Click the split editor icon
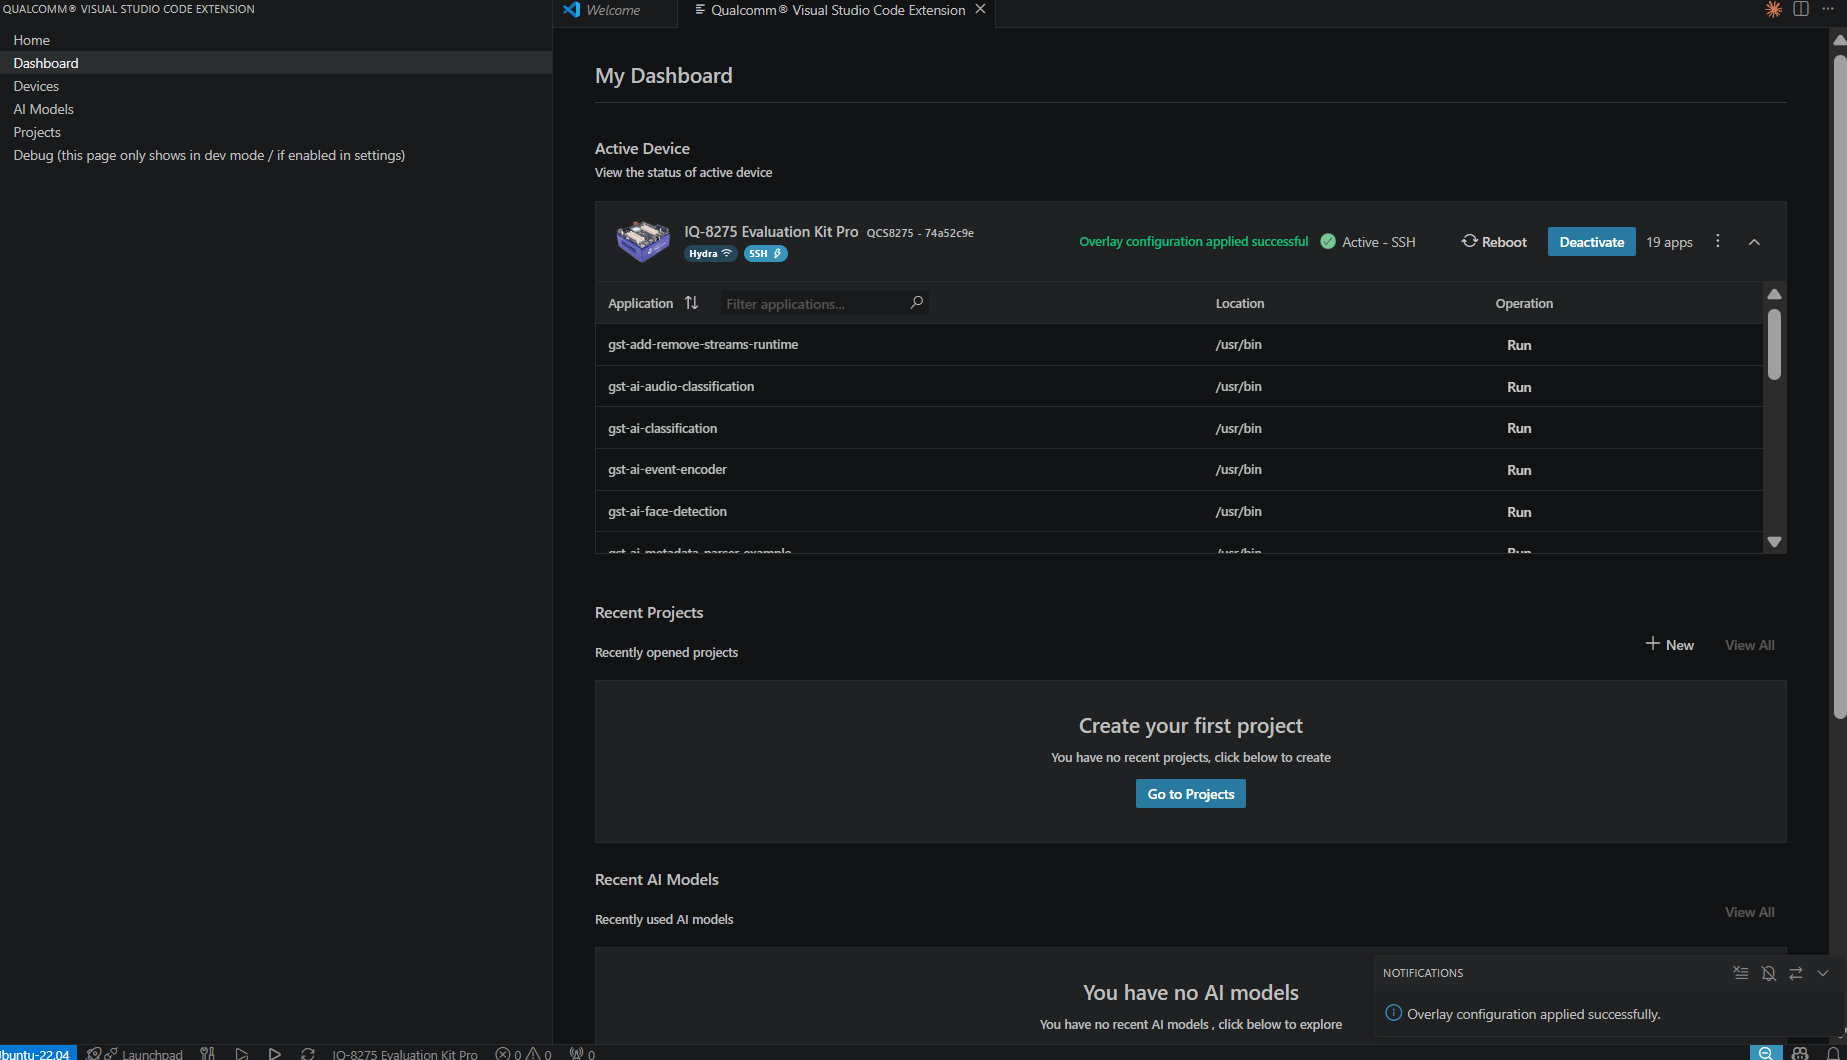Image resolution: width=1847 pixels, height=1060 pixels. click(x=1801, y=9)
